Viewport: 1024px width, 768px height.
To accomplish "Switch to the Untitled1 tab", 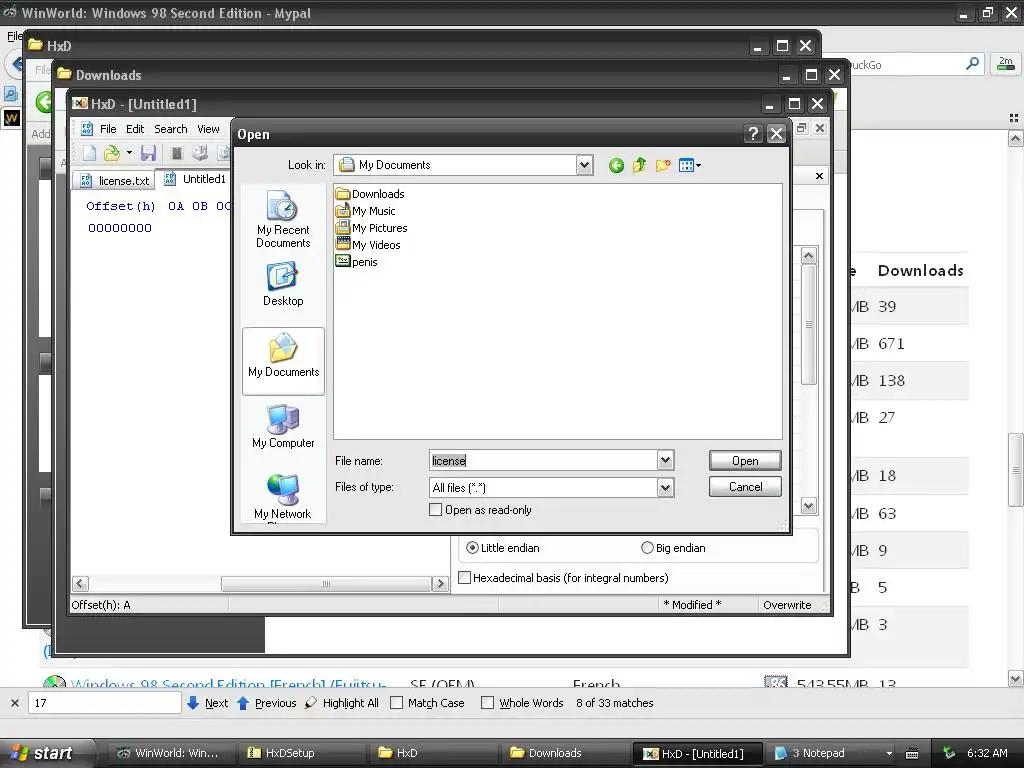I will (195, 179).
